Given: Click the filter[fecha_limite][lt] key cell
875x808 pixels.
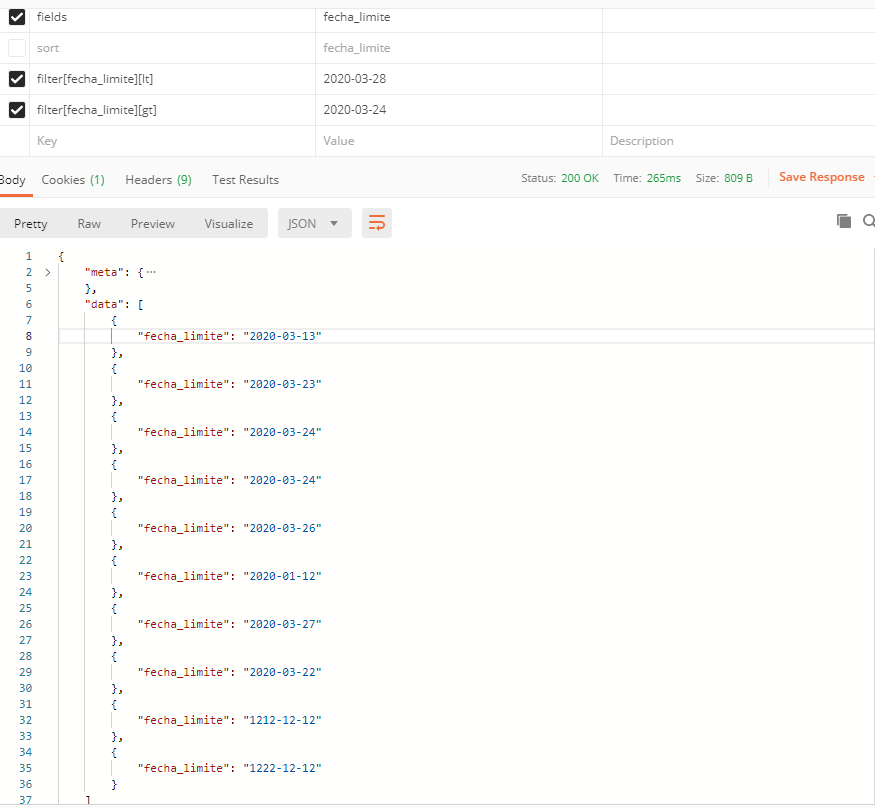Looking at the screenshot, I should pyautogui.click(x=172, y=79).
